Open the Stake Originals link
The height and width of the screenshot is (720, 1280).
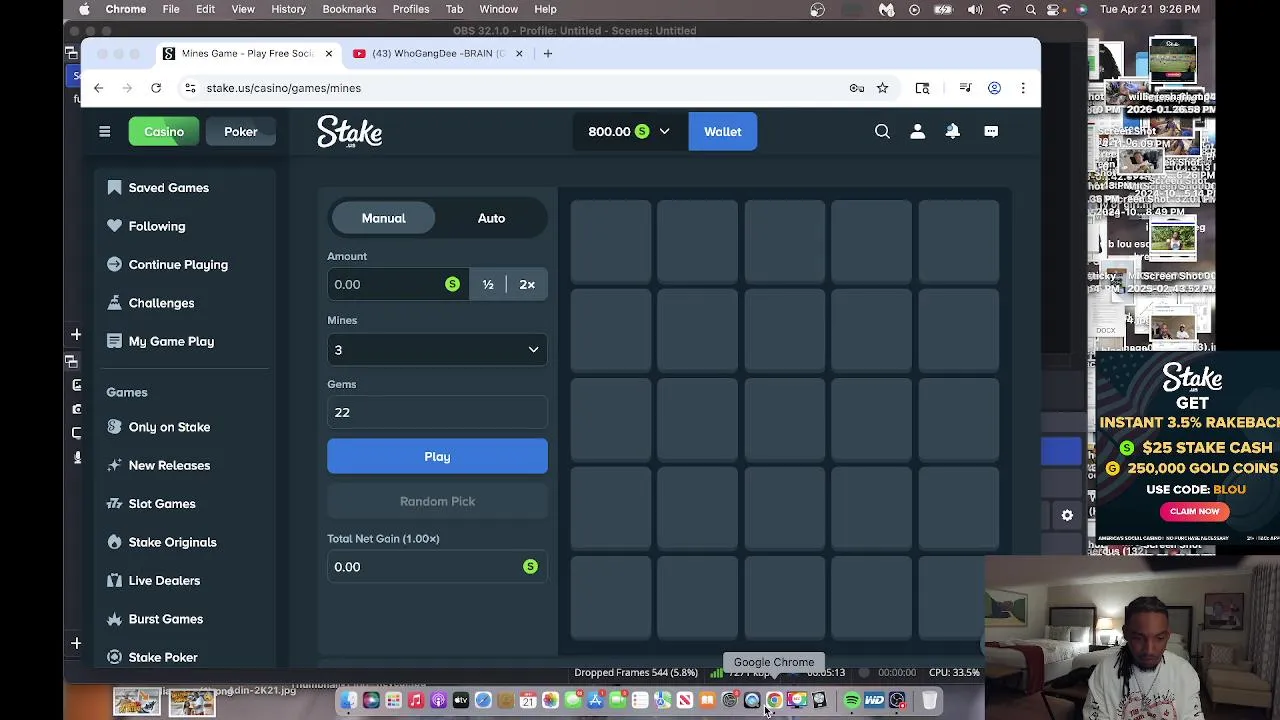coord(172,542)
